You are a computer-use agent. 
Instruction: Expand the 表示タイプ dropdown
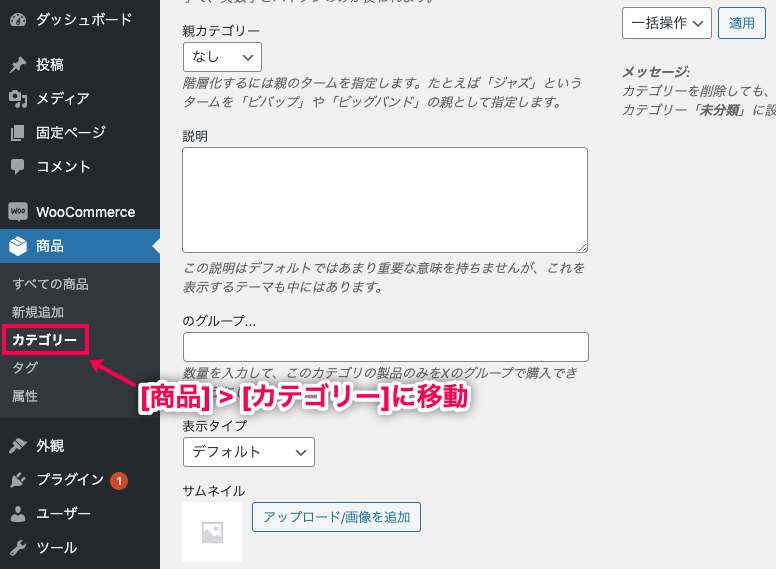pos(249,452)
